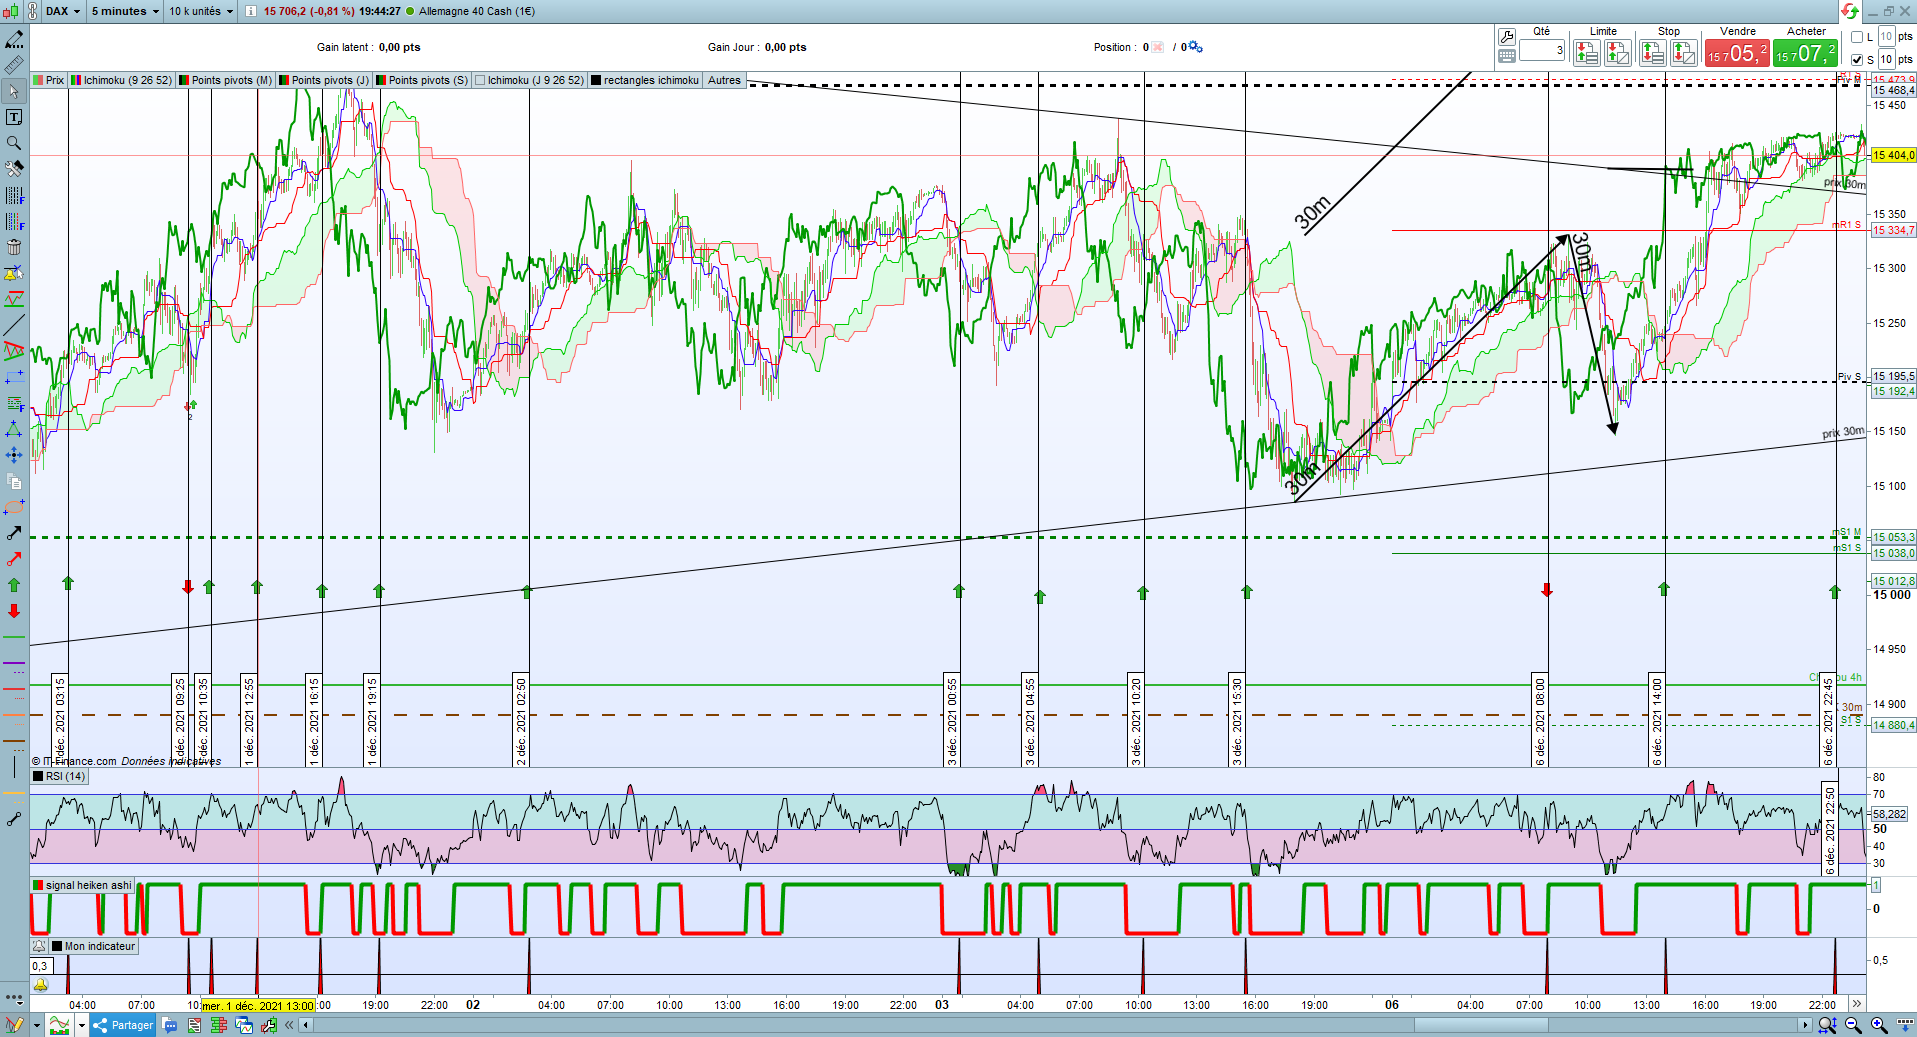Click the red Vendre sell button
1917x1037 pixels.
pos(1737,53)
